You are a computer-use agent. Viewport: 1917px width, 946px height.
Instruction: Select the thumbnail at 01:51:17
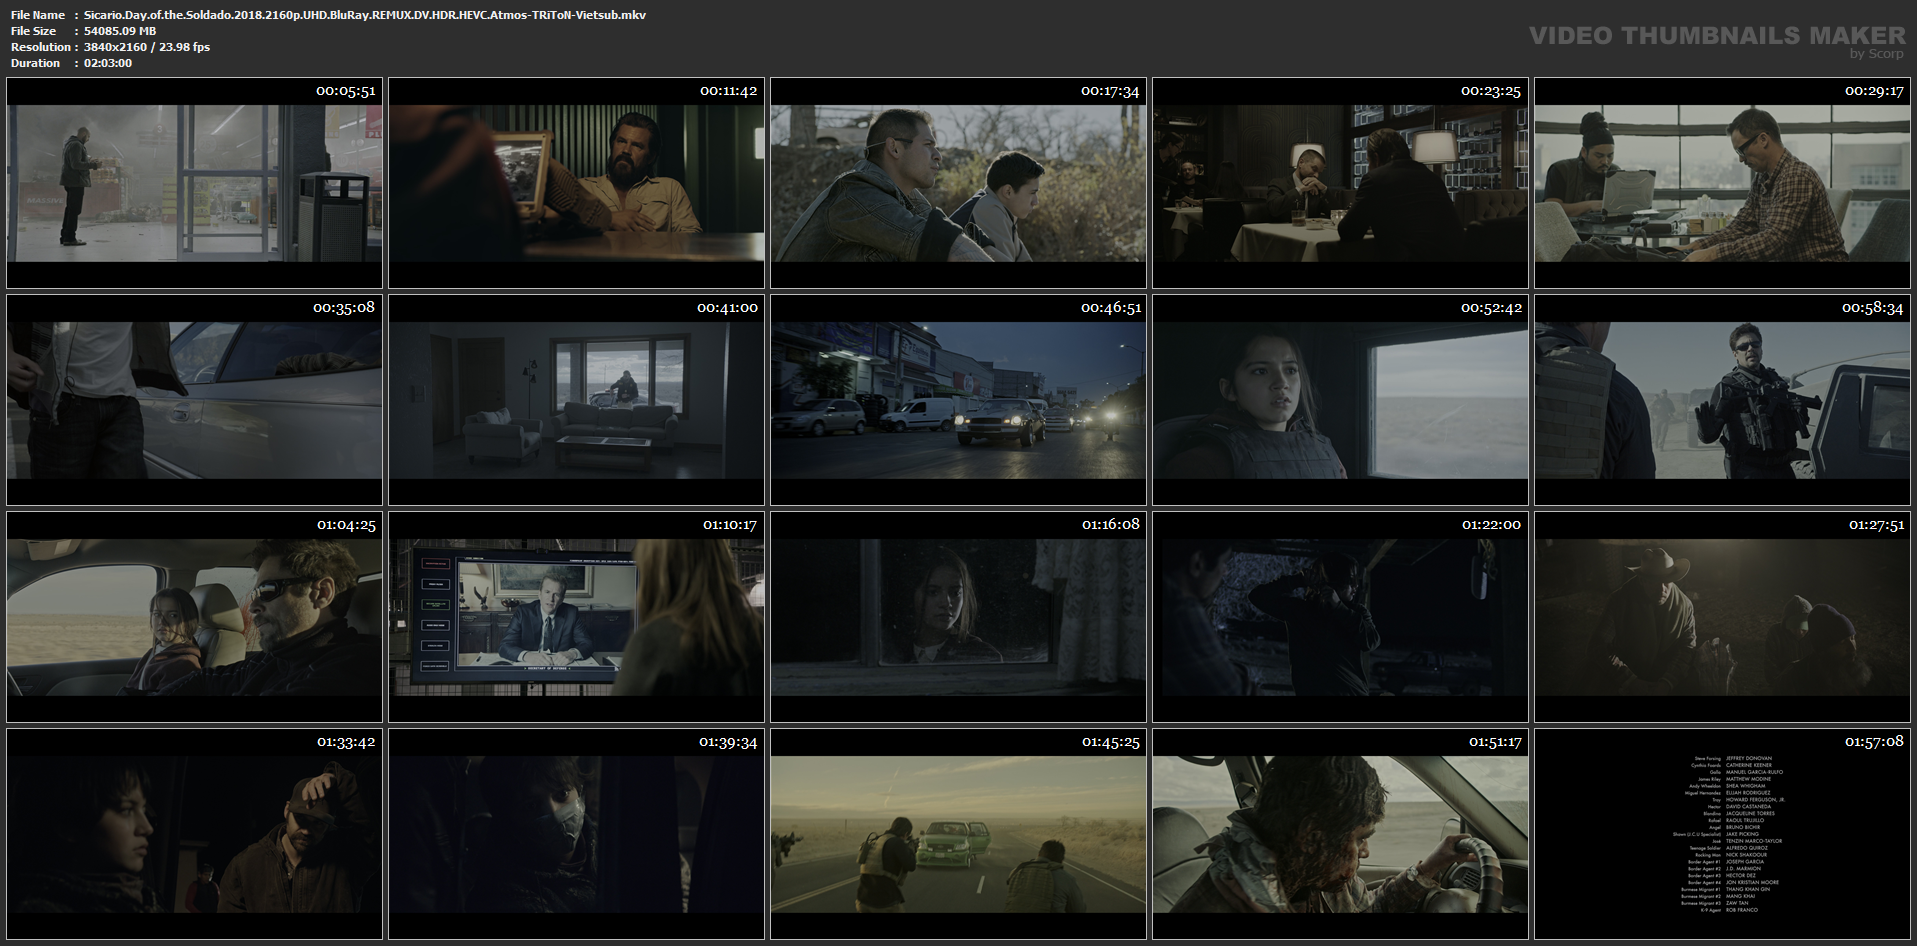pos(1340,834)
